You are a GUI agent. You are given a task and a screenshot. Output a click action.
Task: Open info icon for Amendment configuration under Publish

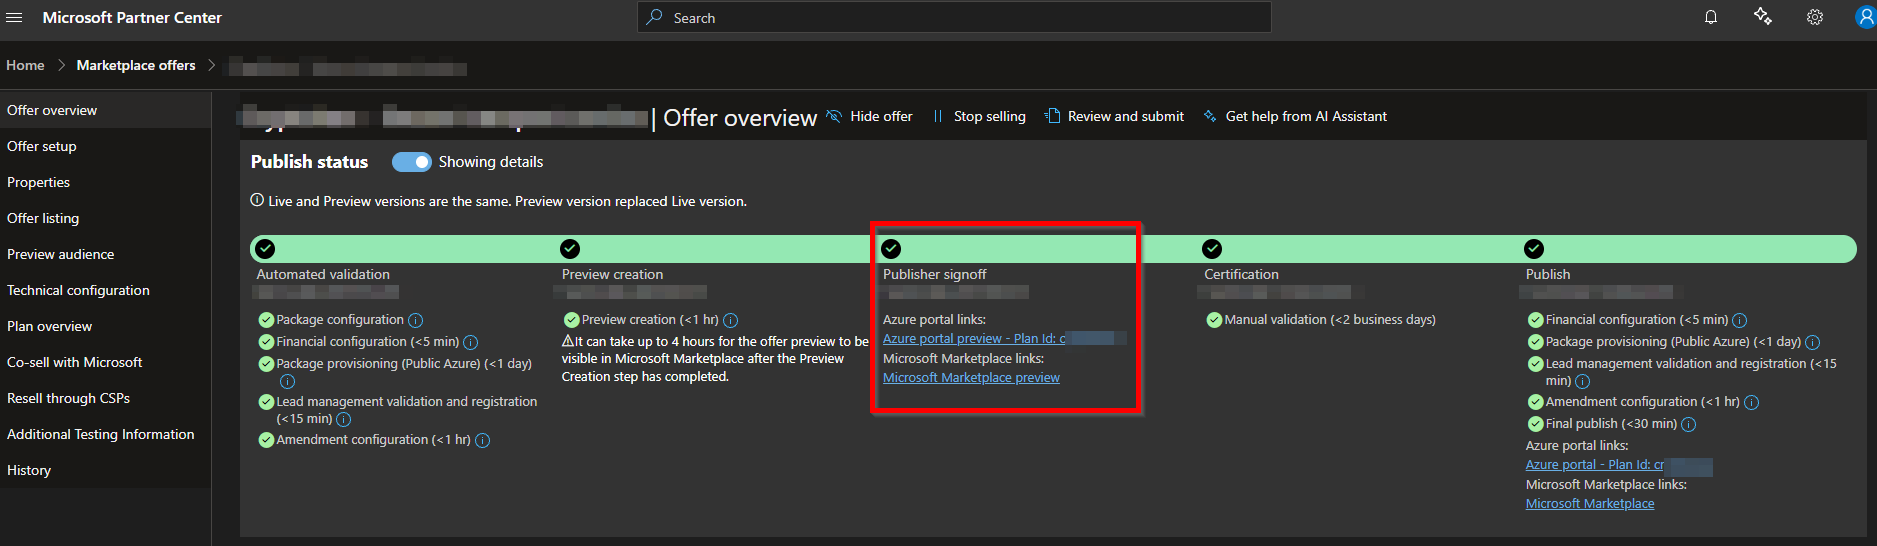(1751, 402)
